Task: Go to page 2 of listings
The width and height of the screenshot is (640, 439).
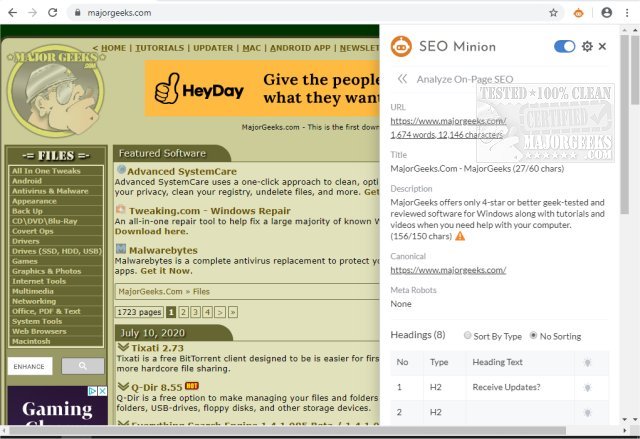Action: point(183,313)
